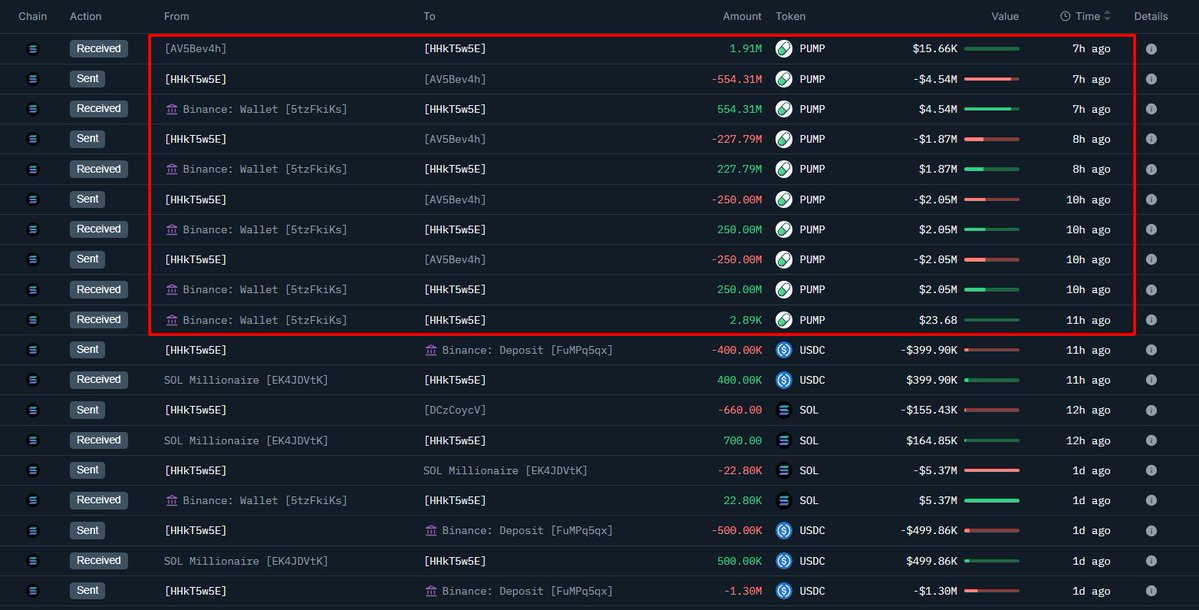
Task: Click the value $399.90K
Action: coord(931,380)
